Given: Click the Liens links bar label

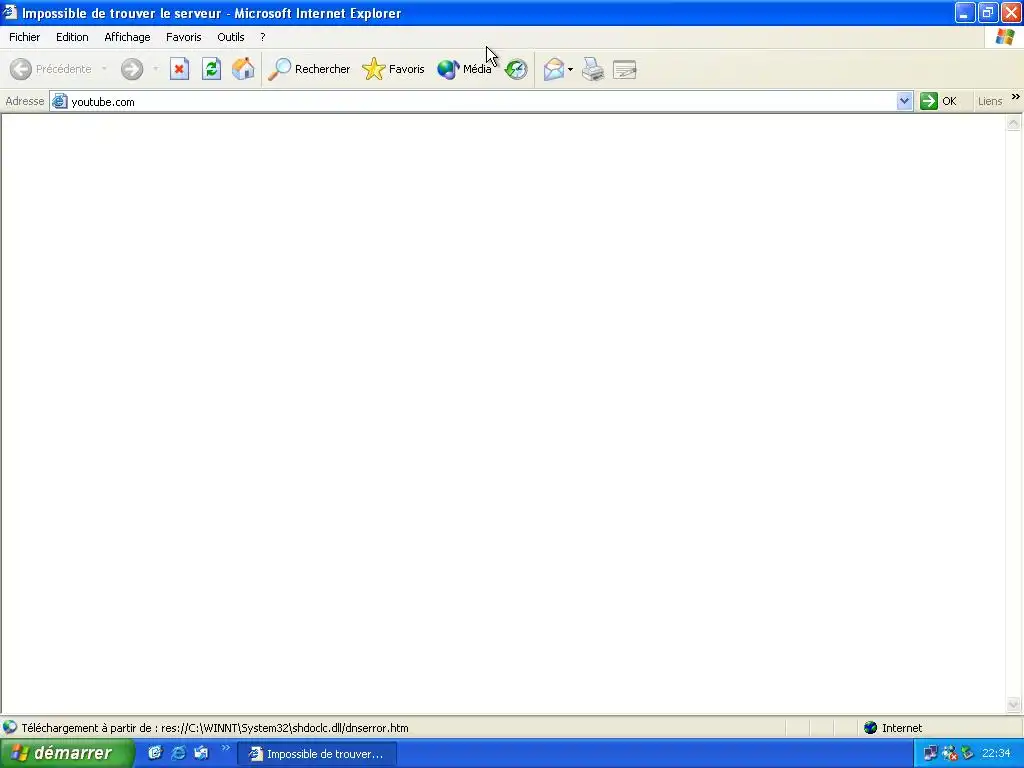Looking at the screenshot, I should [x=989, y=101].
